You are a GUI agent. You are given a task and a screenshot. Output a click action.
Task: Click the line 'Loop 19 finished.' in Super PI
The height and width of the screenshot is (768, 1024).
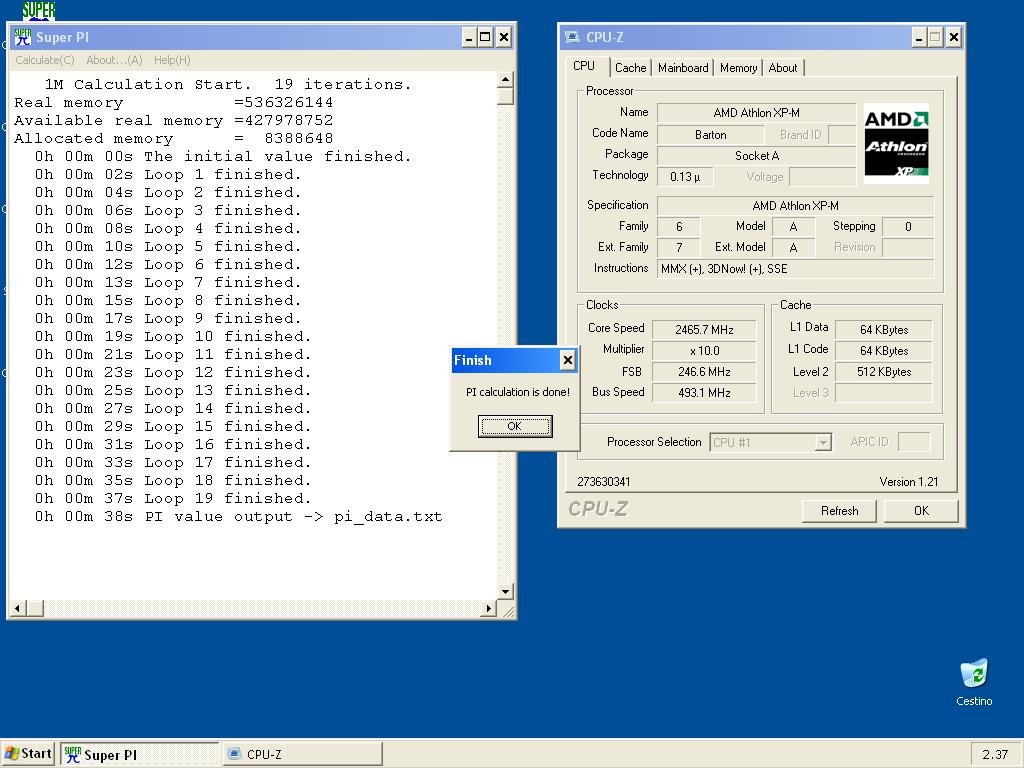coord(173,498)
